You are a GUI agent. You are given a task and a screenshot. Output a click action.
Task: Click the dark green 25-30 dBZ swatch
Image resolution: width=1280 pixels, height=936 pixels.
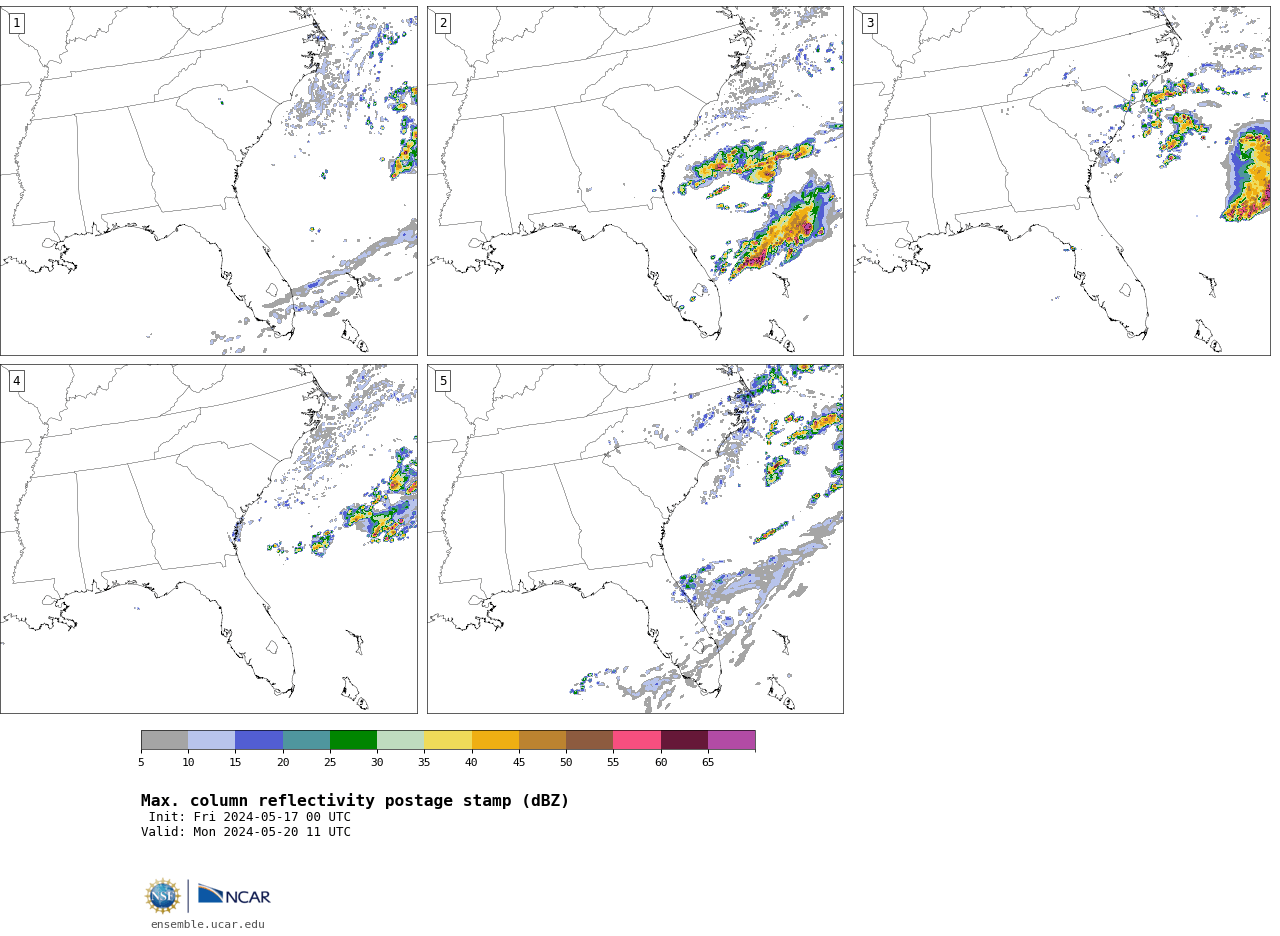point(353,740)
